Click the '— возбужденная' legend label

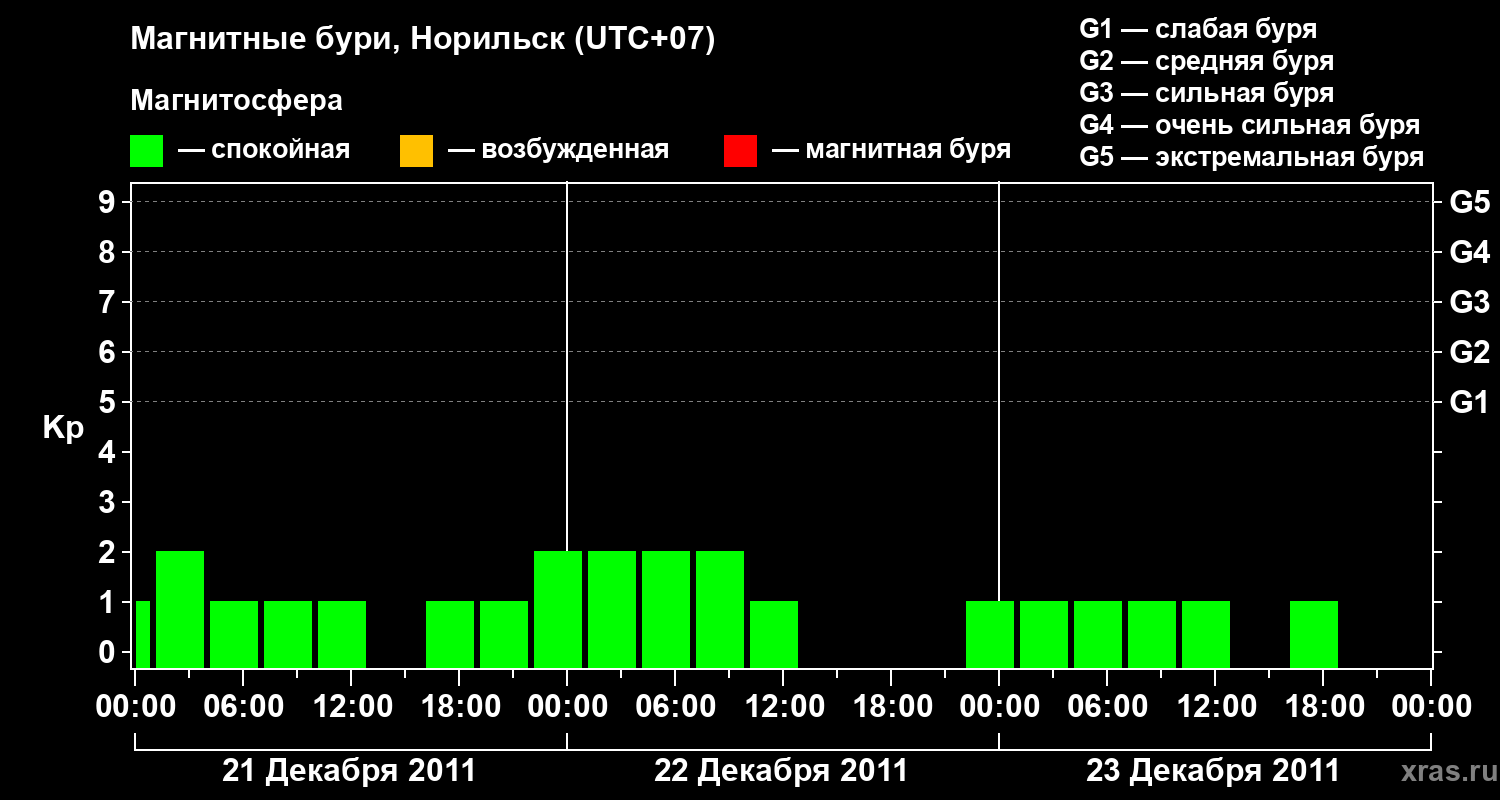tap(558, 150)
